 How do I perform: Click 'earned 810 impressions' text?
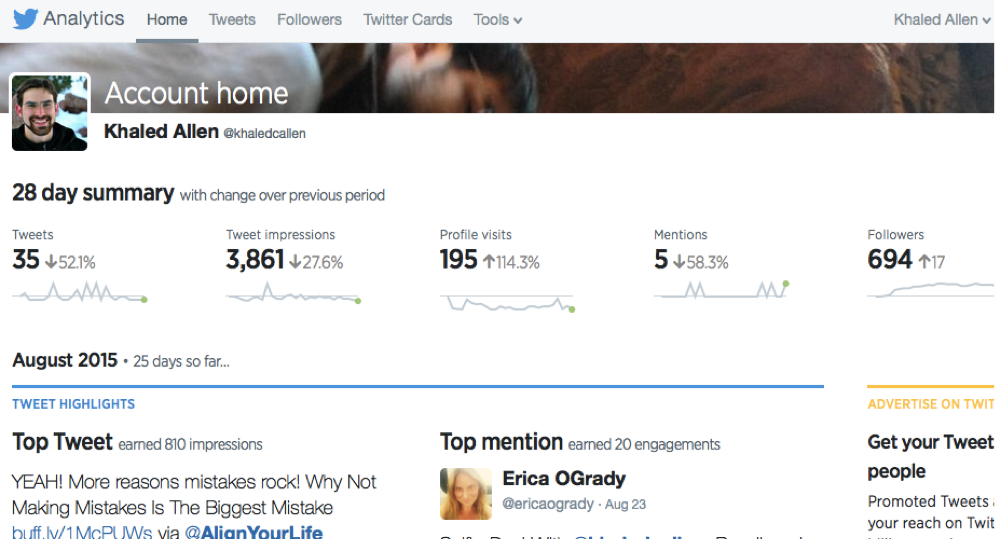[190, 444]
